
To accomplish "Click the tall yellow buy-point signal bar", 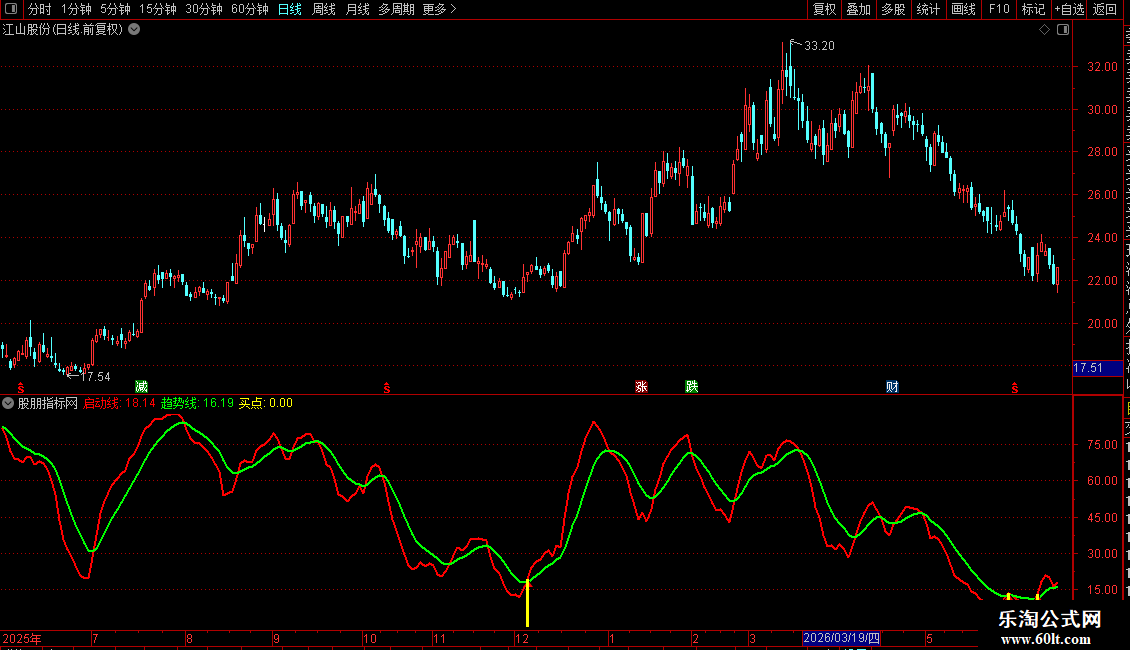I will (x=528, y=603).
